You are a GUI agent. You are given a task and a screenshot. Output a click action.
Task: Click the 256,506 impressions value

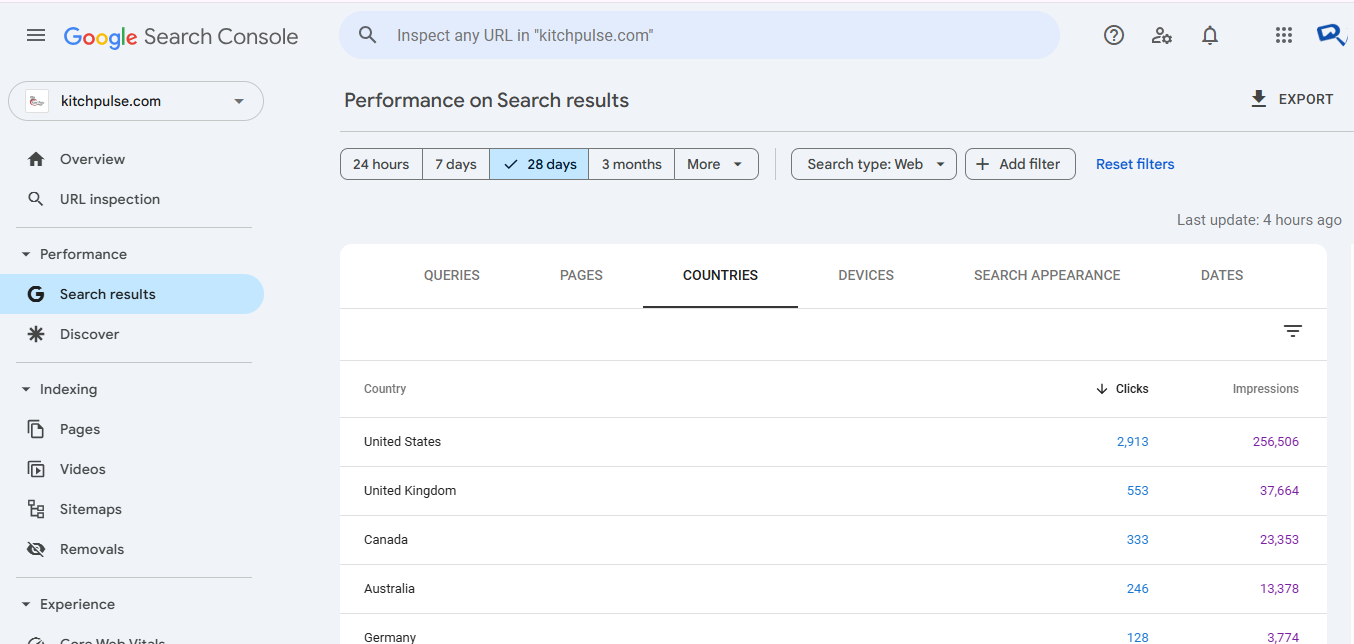point(1276,442)
